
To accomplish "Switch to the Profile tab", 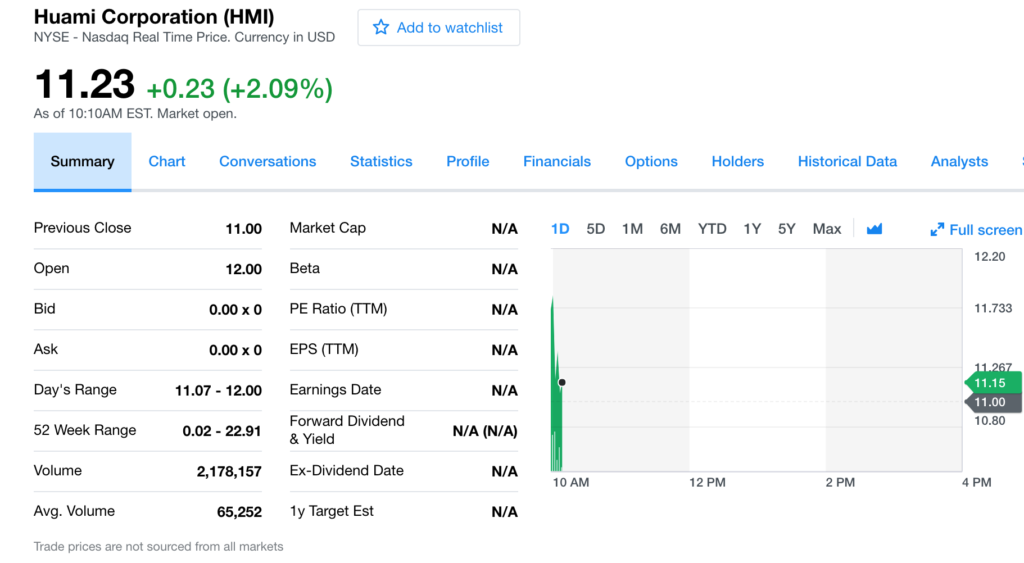I will pyautogui.click(x=467, y=161).
